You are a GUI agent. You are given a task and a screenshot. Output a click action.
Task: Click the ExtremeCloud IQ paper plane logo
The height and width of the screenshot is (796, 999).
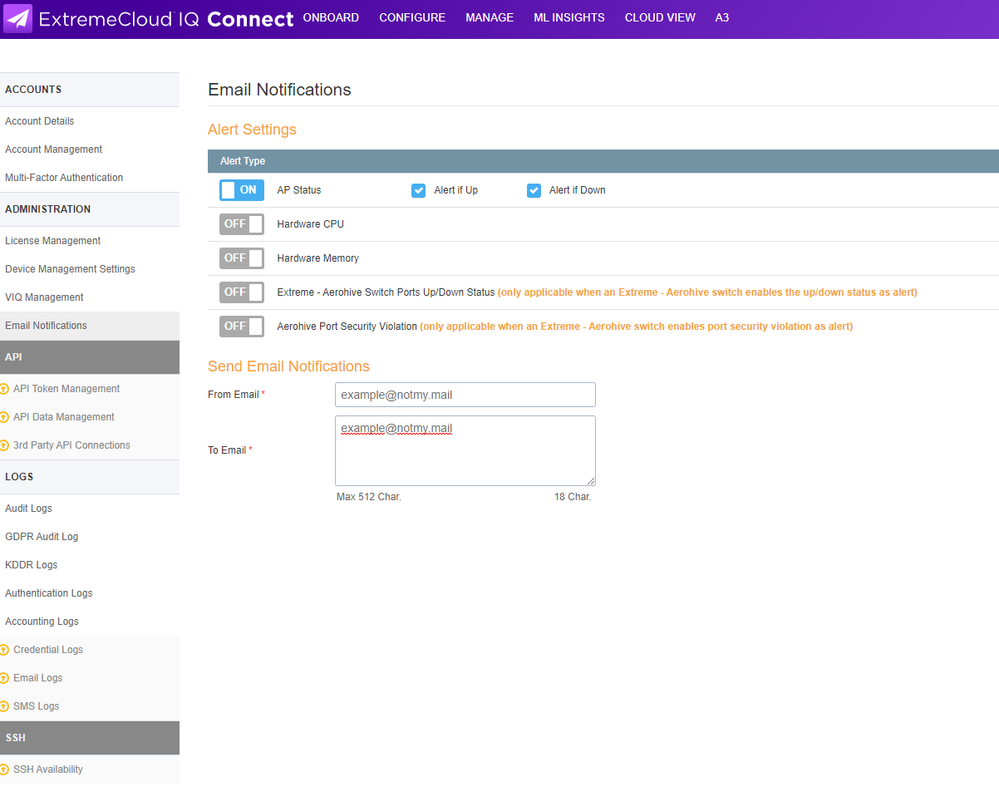(x=19, y=19)
